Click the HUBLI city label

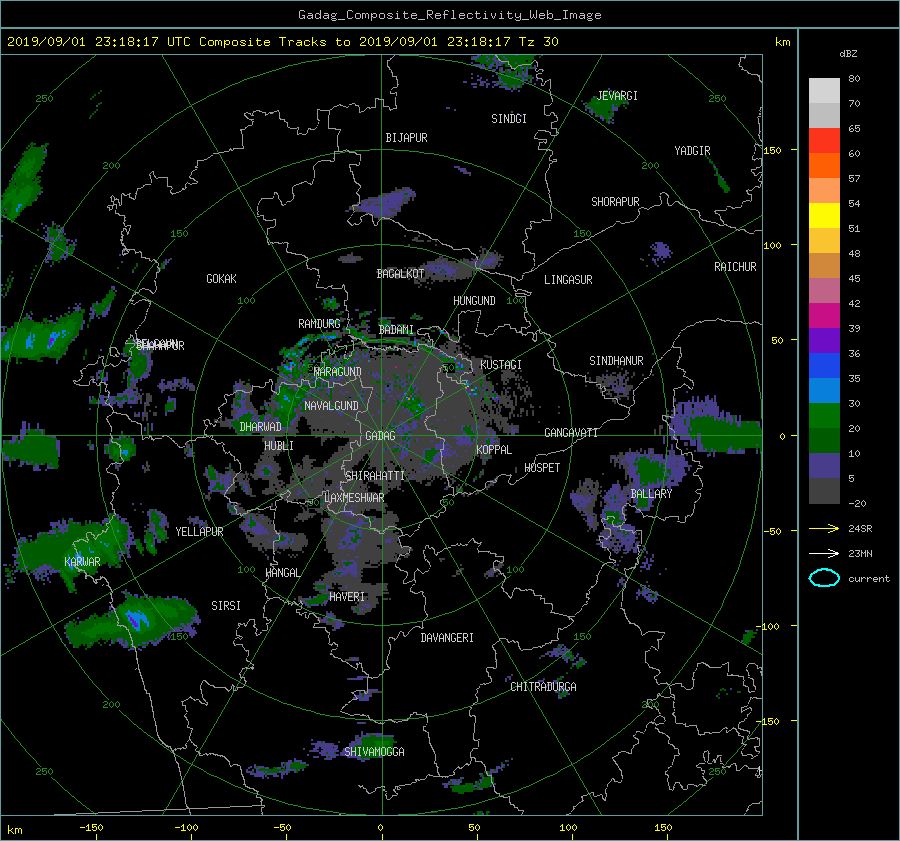pyautogui.click(x=278, y=446)
